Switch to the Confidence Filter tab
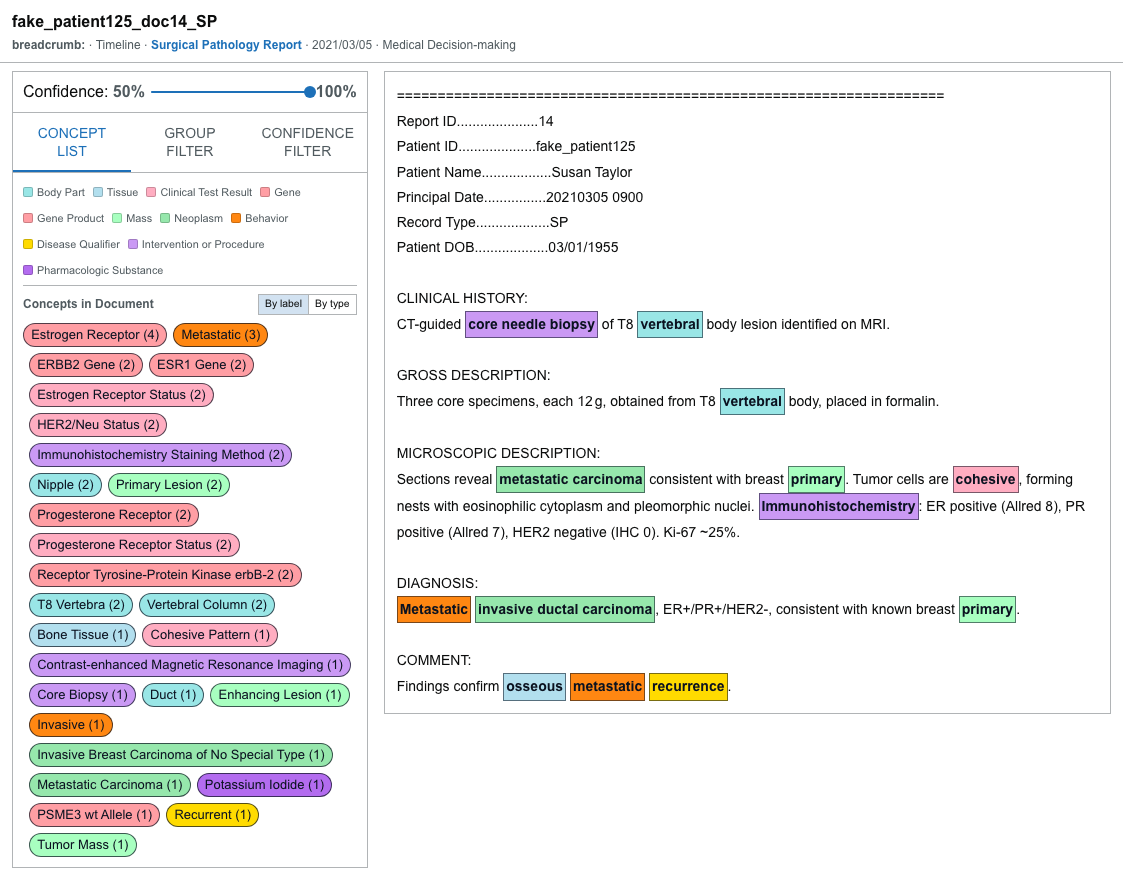 (307, 142)
